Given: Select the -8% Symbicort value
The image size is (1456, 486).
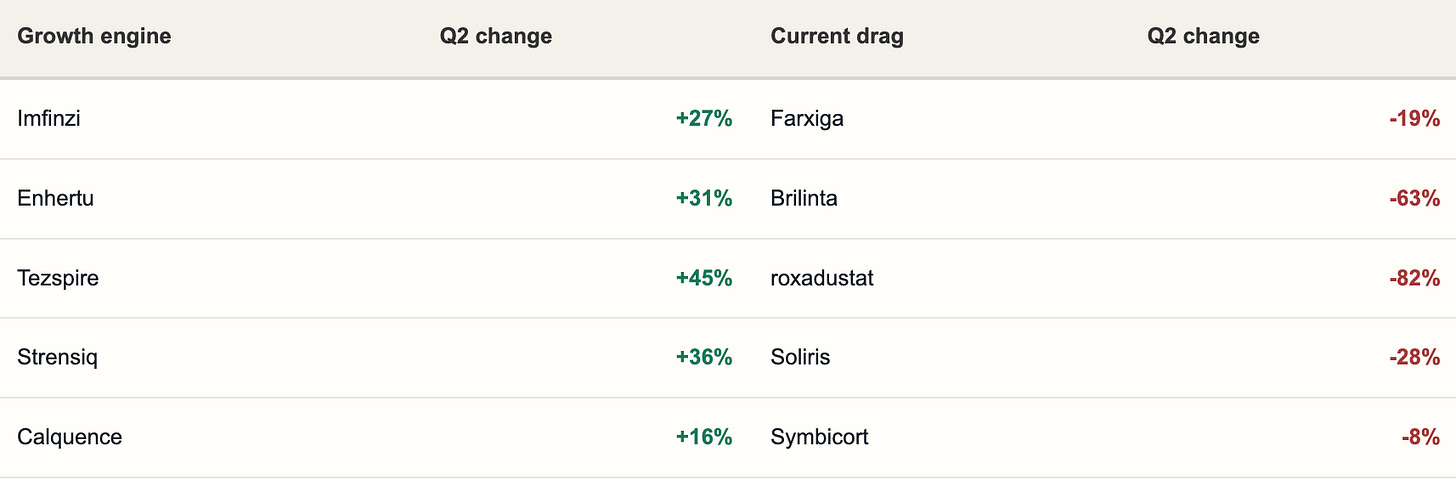Looking at the screenshot, I should click(1420, 437).
